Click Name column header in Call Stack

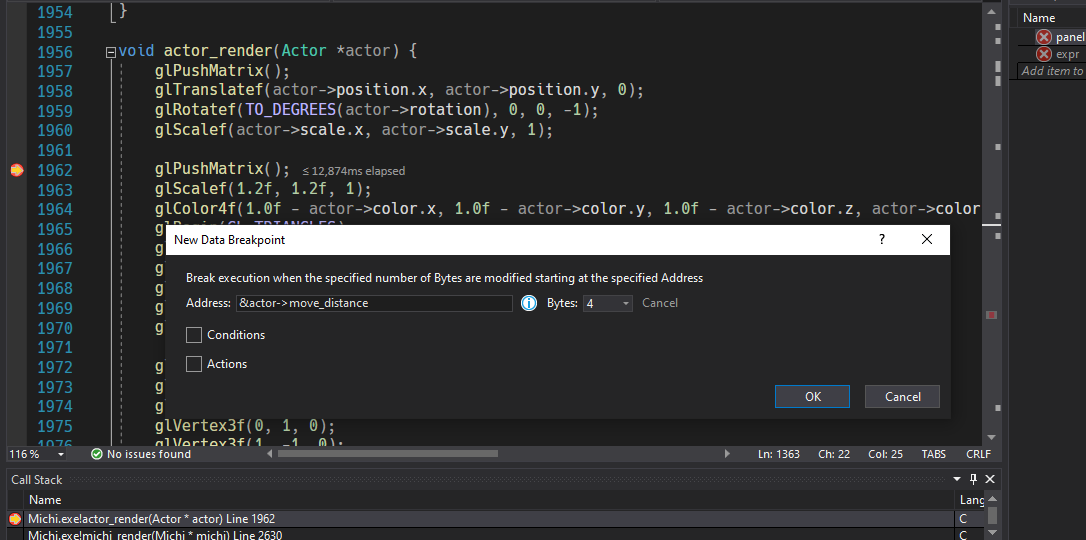coord(46,500)
